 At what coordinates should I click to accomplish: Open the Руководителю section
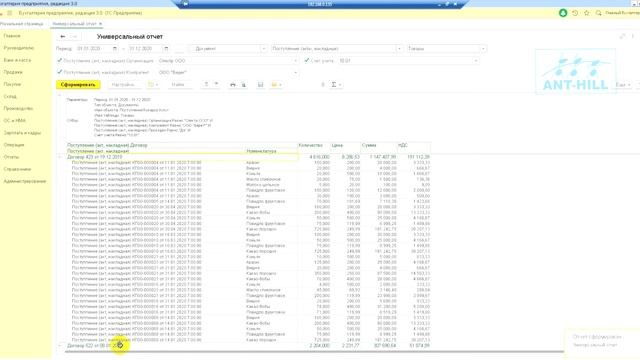point(19,48)
